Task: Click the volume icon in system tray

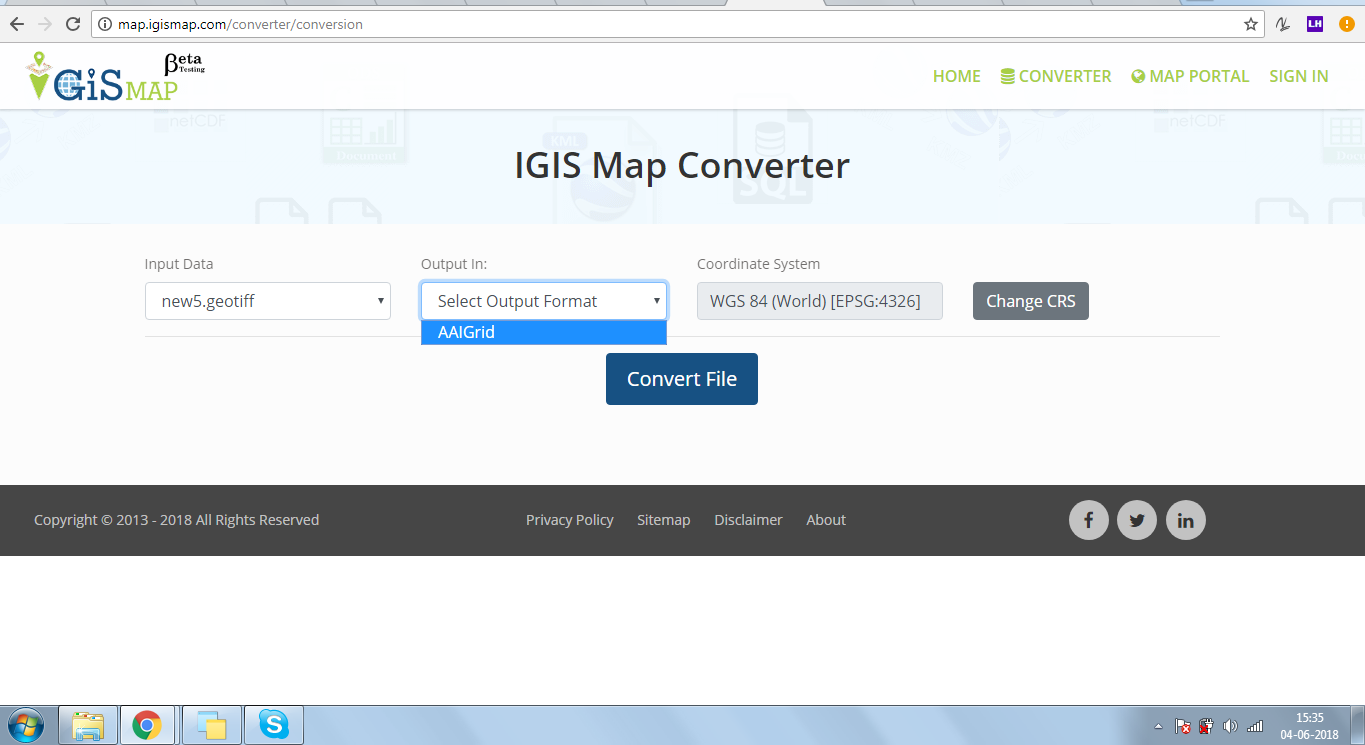Action: [1230, 726]
